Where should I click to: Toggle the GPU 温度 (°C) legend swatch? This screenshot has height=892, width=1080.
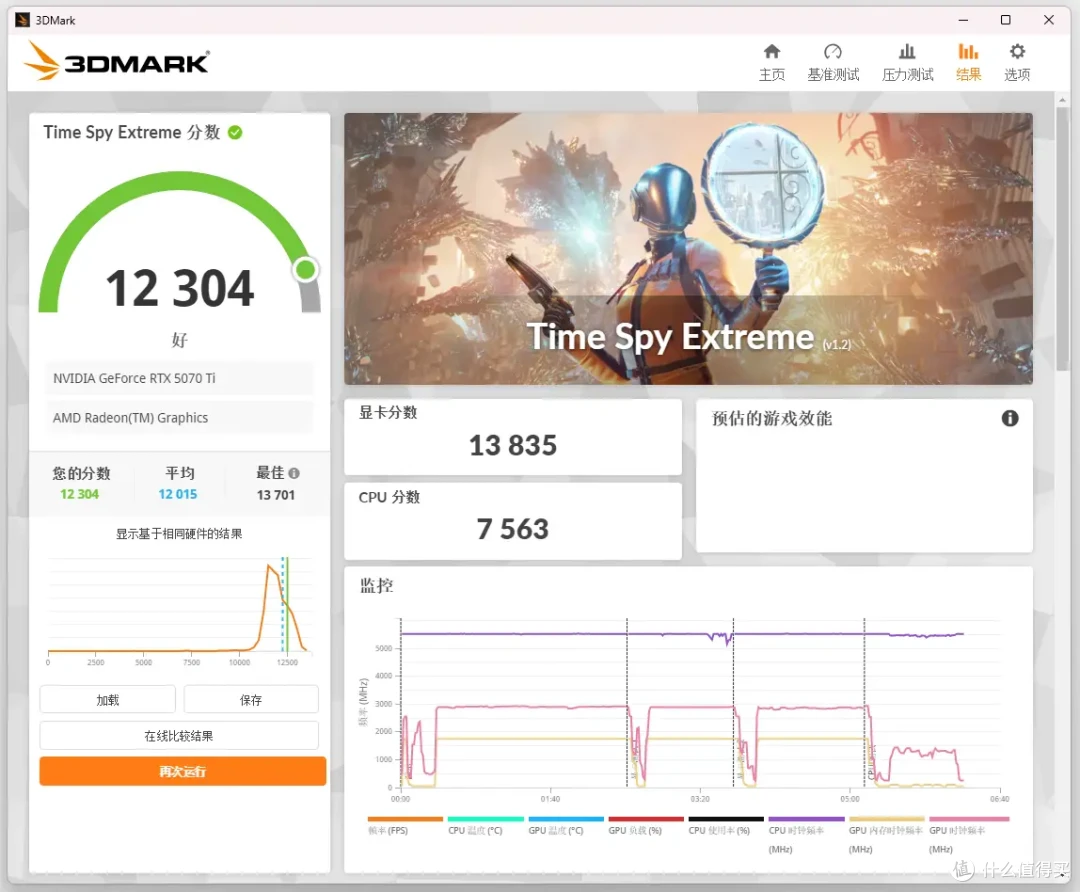tap(566, 819)
